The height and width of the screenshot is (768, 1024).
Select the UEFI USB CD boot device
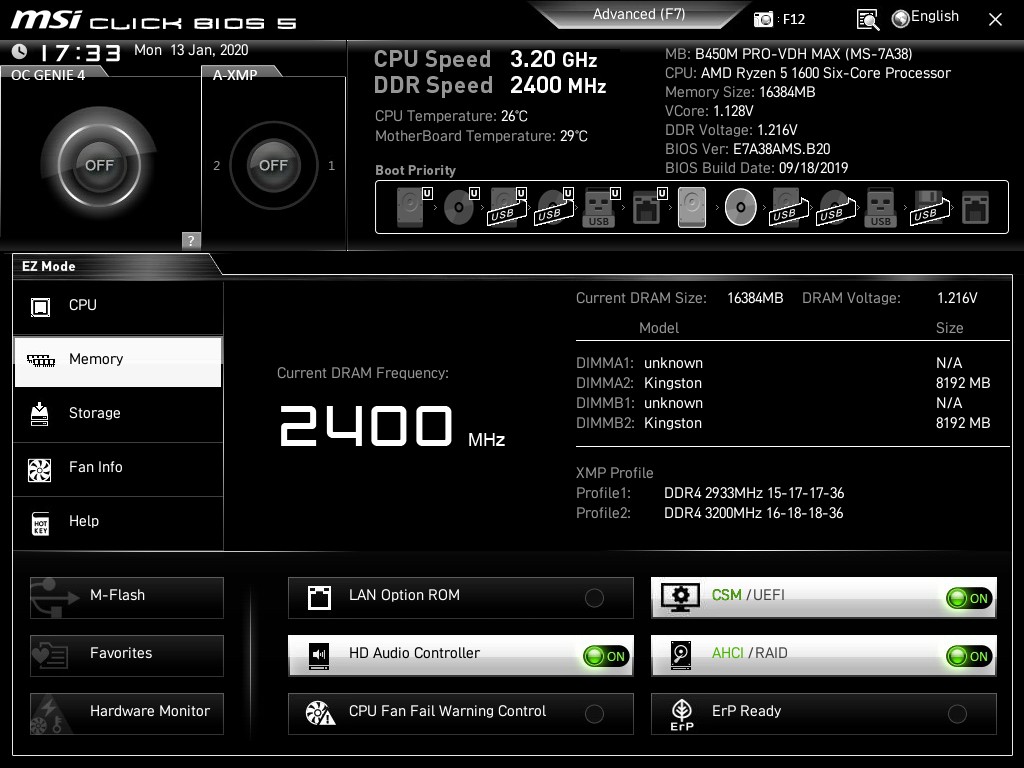pyautogui.click(x=554, y=207)
